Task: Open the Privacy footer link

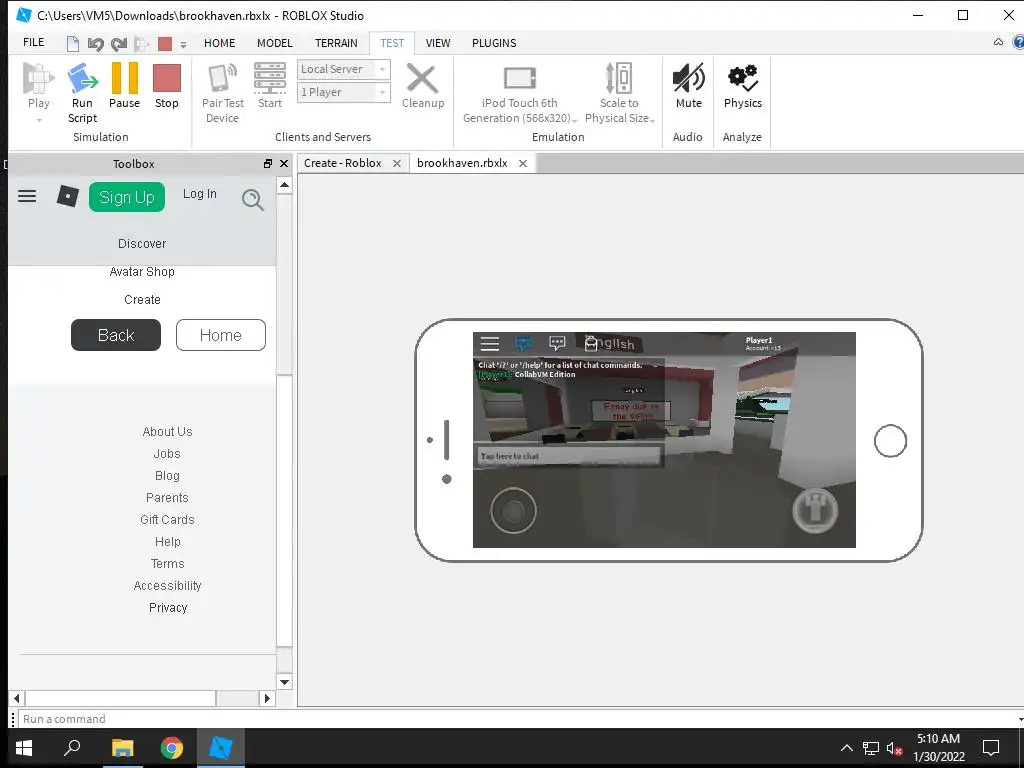Action: tap(168, 608)
